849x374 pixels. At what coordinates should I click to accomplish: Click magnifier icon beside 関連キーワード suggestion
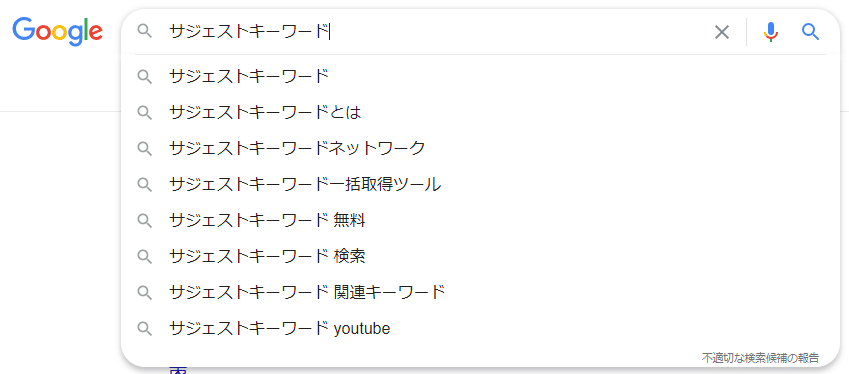145,292
